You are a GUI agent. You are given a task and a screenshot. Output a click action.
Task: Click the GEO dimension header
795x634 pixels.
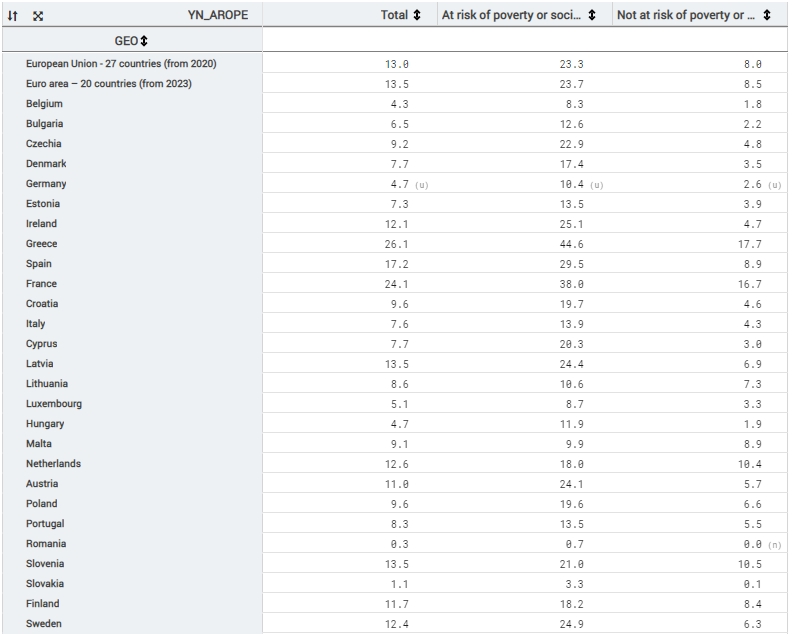[x=126, y=41]
